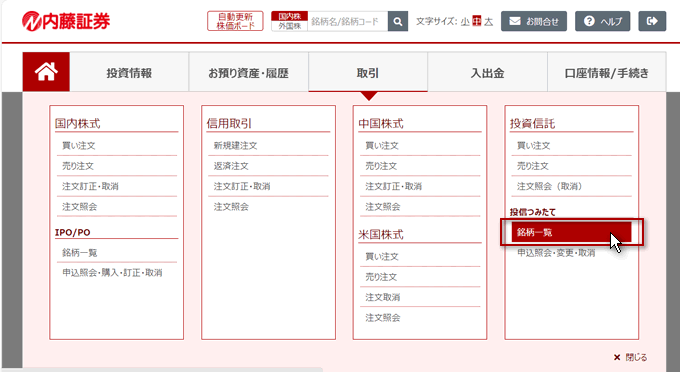Select 国内株 search toggle
Image resolution: width=680 pixels, height=372 pixels.
click(x=290, y=16)
